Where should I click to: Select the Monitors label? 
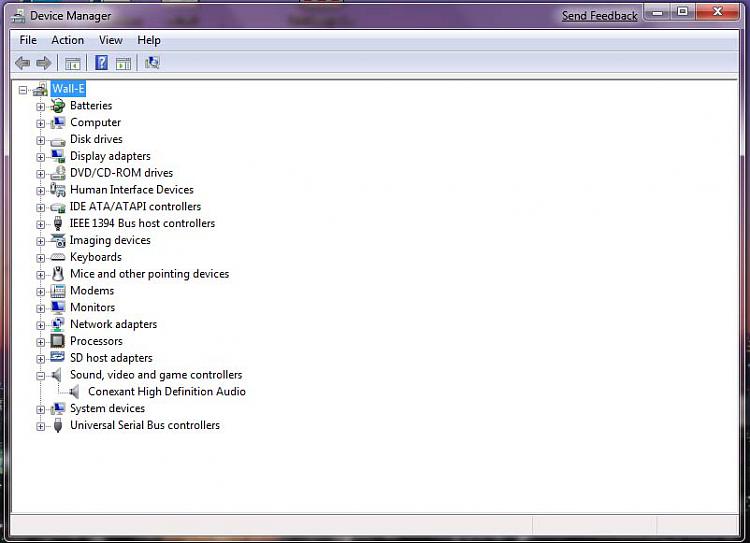(x=92, y=307)
